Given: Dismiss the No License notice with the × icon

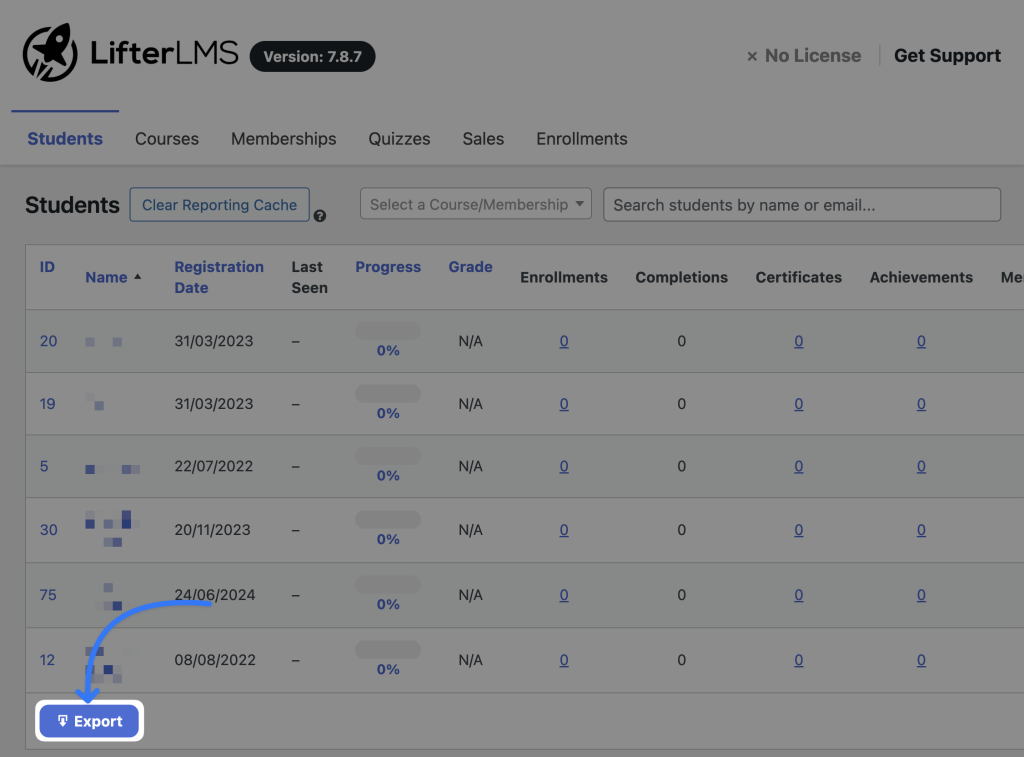Looking at the screenshot, I should (x=751, y=55).
